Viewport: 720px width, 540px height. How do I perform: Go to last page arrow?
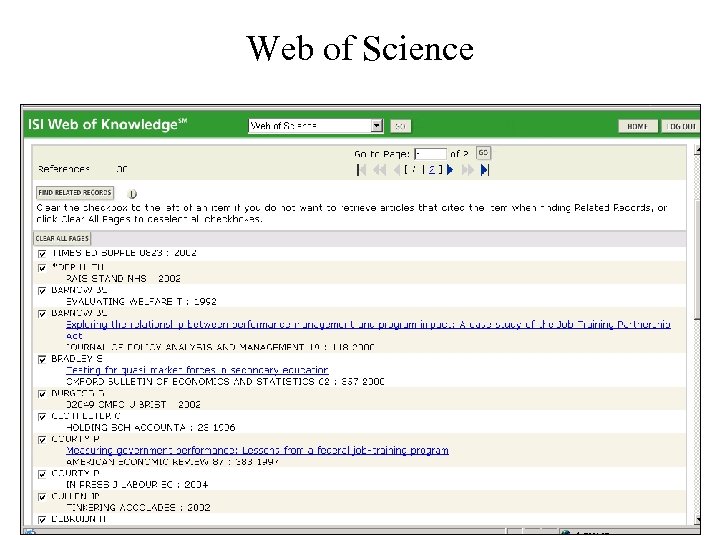click(x=485, y=170)
